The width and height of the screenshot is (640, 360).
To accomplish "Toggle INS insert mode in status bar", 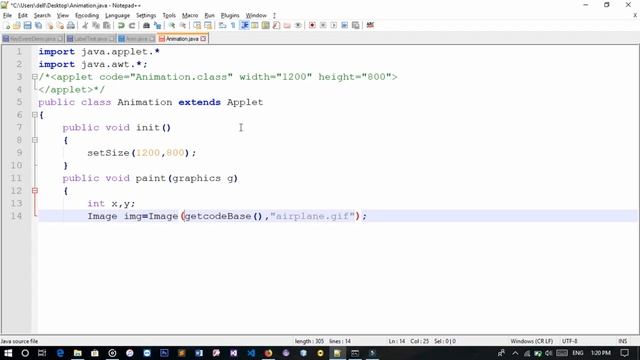I will [622, 341].
